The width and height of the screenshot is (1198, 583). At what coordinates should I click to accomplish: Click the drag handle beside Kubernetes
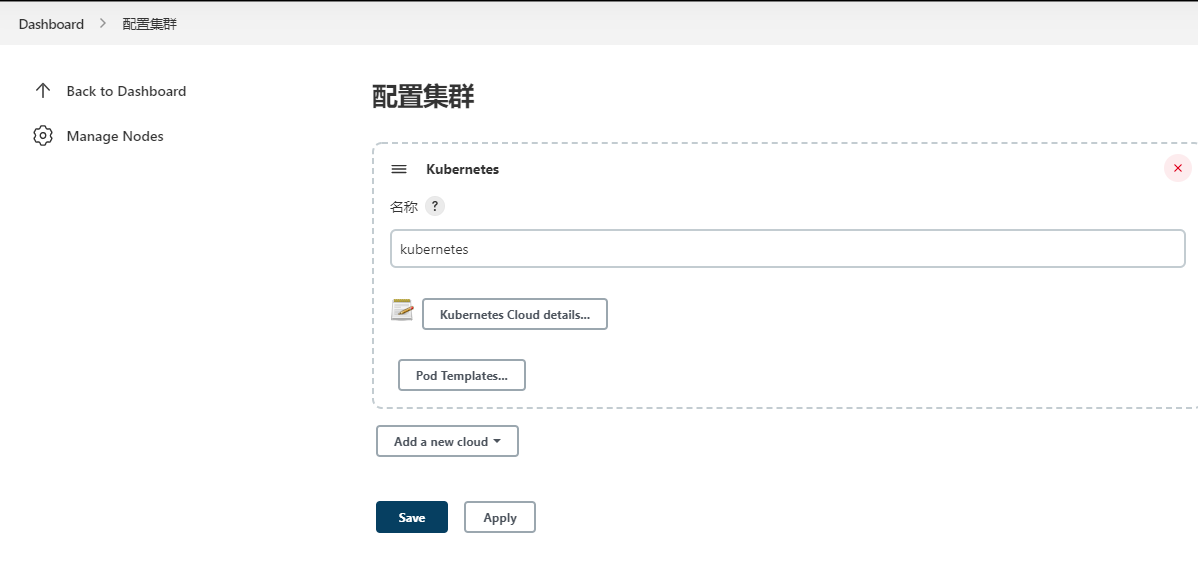pyautogui.click(x=399, y=169)
